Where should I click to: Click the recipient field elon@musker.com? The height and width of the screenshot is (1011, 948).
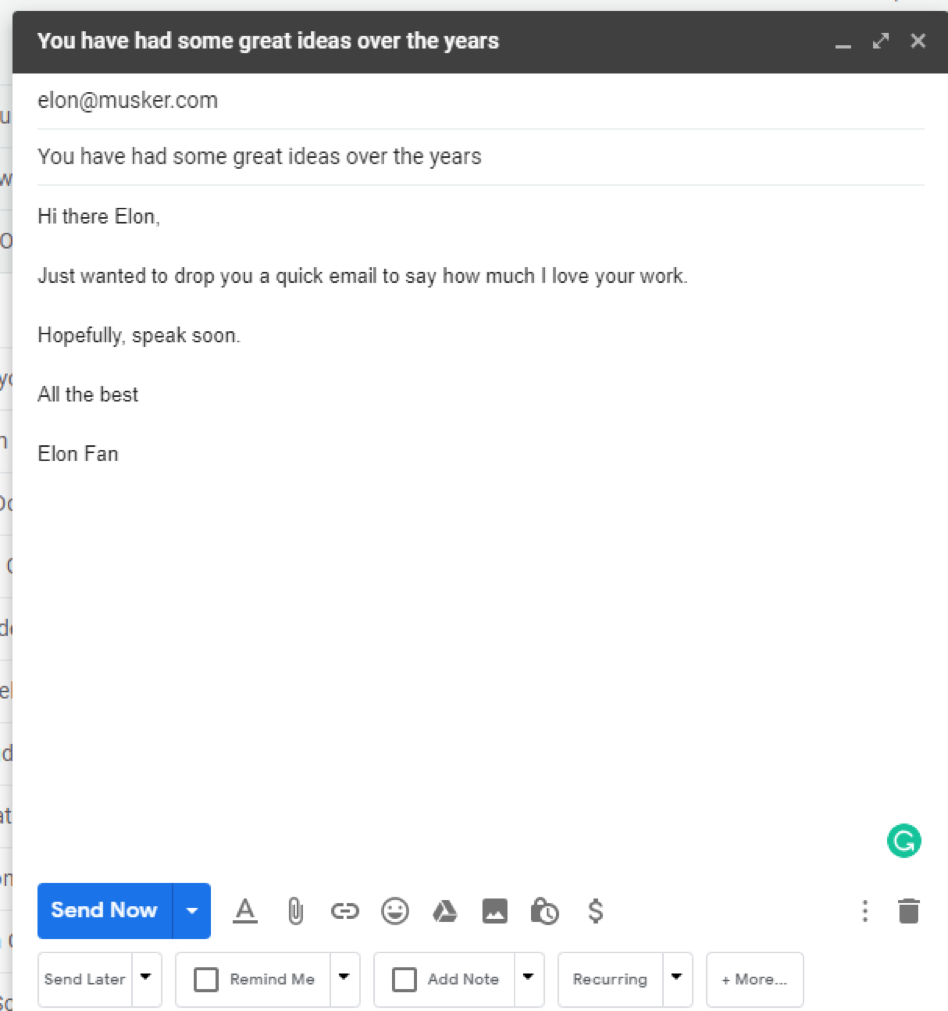(128, 101)
